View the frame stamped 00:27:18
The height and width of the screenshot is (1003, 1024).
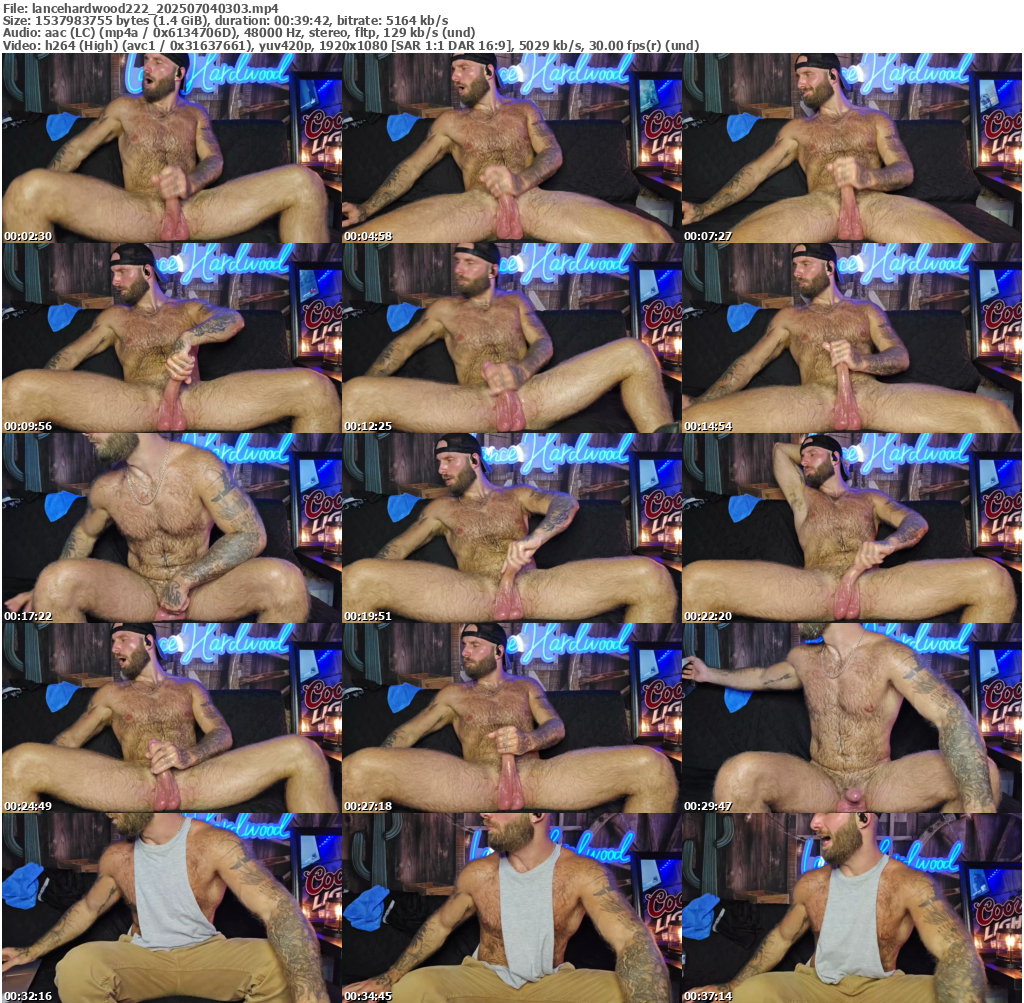click(x=511, y=718)
